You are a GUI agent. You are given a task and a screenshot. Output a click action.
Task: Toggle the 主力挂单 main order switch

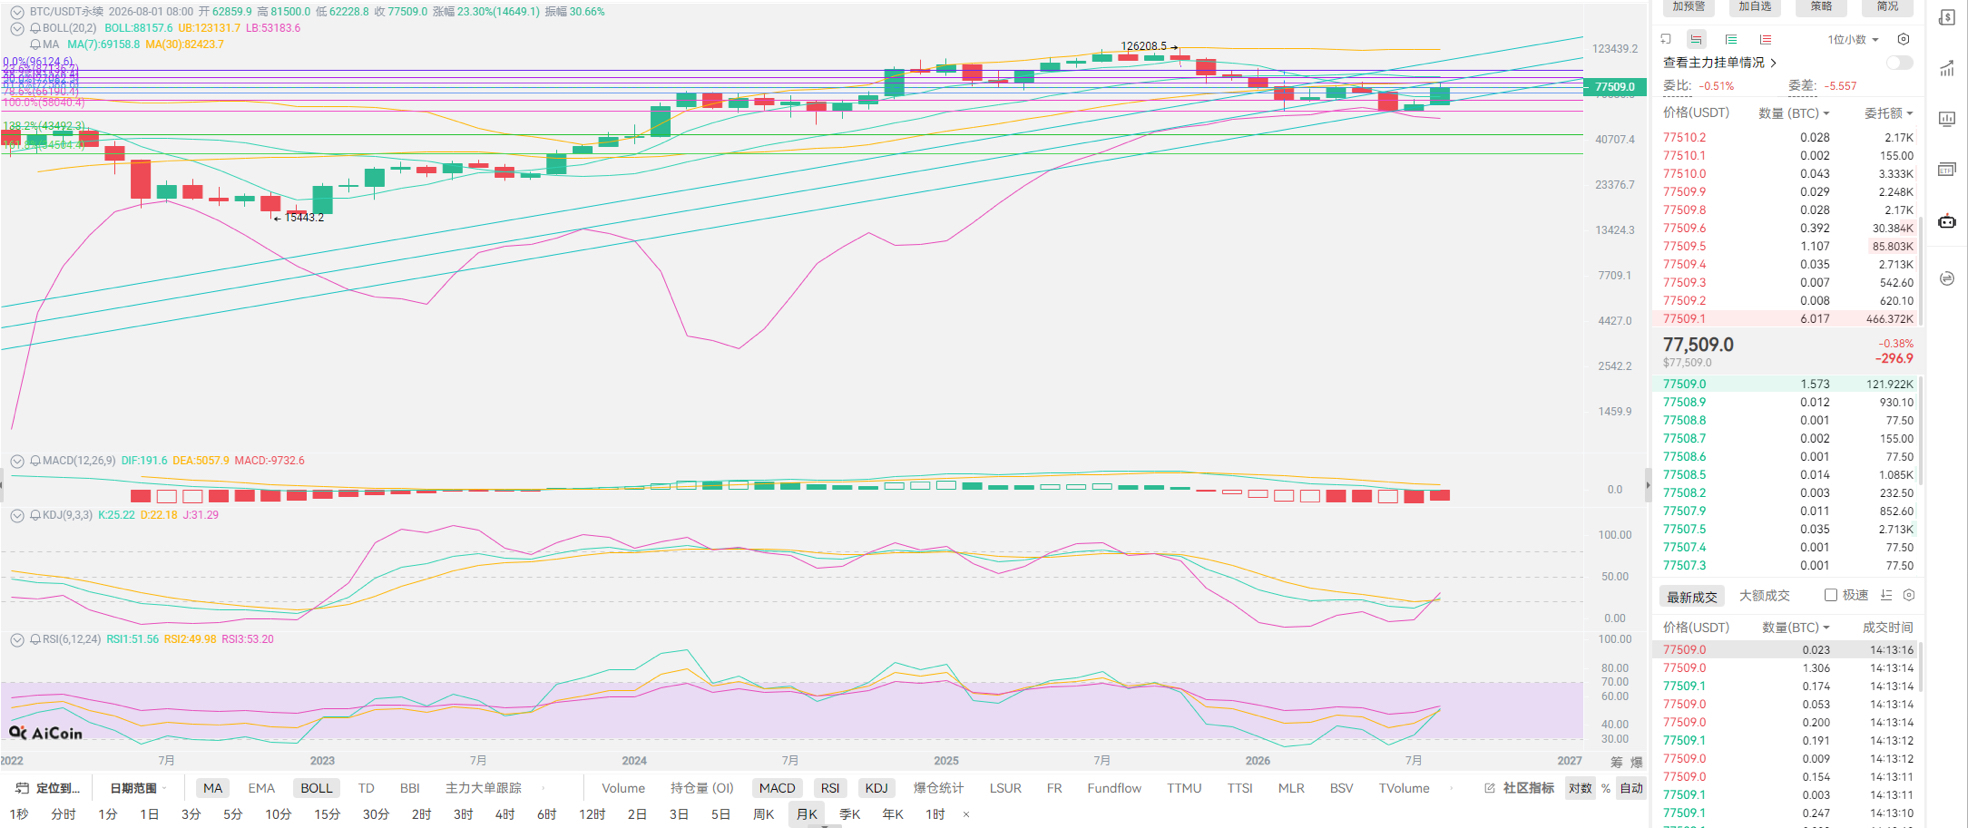[1900, 62]
